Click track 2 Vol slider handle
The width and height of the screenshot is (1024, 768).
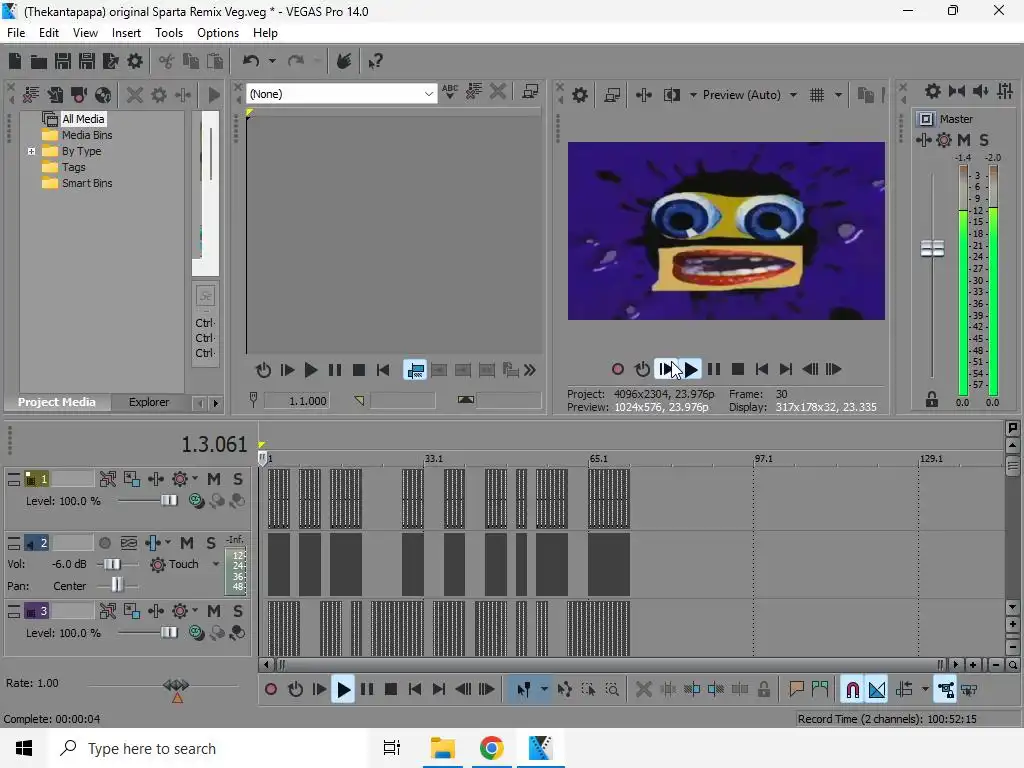point(112,564)
